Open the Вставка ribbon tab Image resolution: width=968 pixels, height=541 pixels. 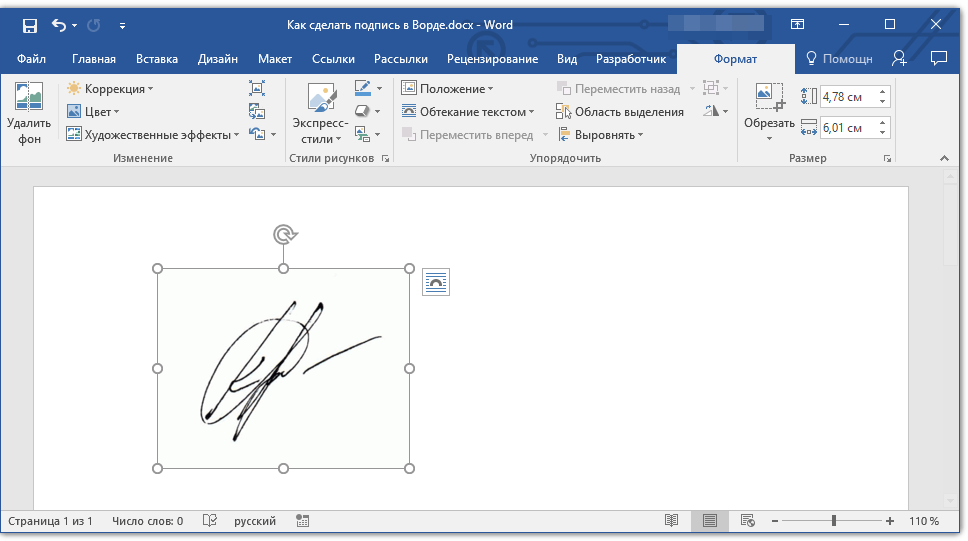coord(157,59)
